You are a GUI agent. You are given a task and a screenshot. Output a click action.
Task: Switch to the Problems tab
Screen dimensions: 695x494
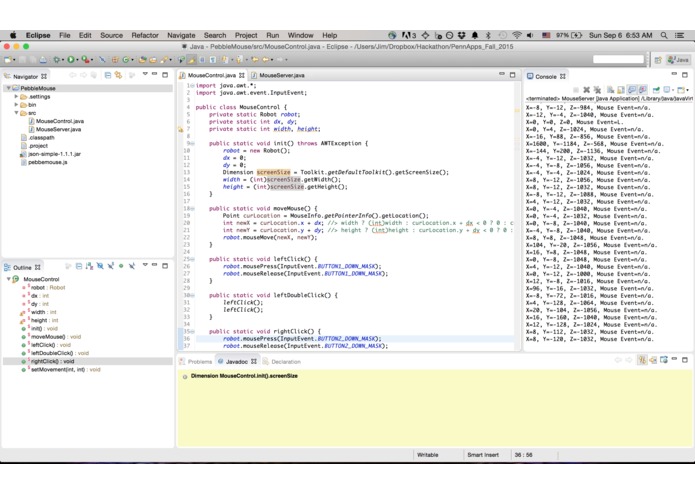(199, 362)
